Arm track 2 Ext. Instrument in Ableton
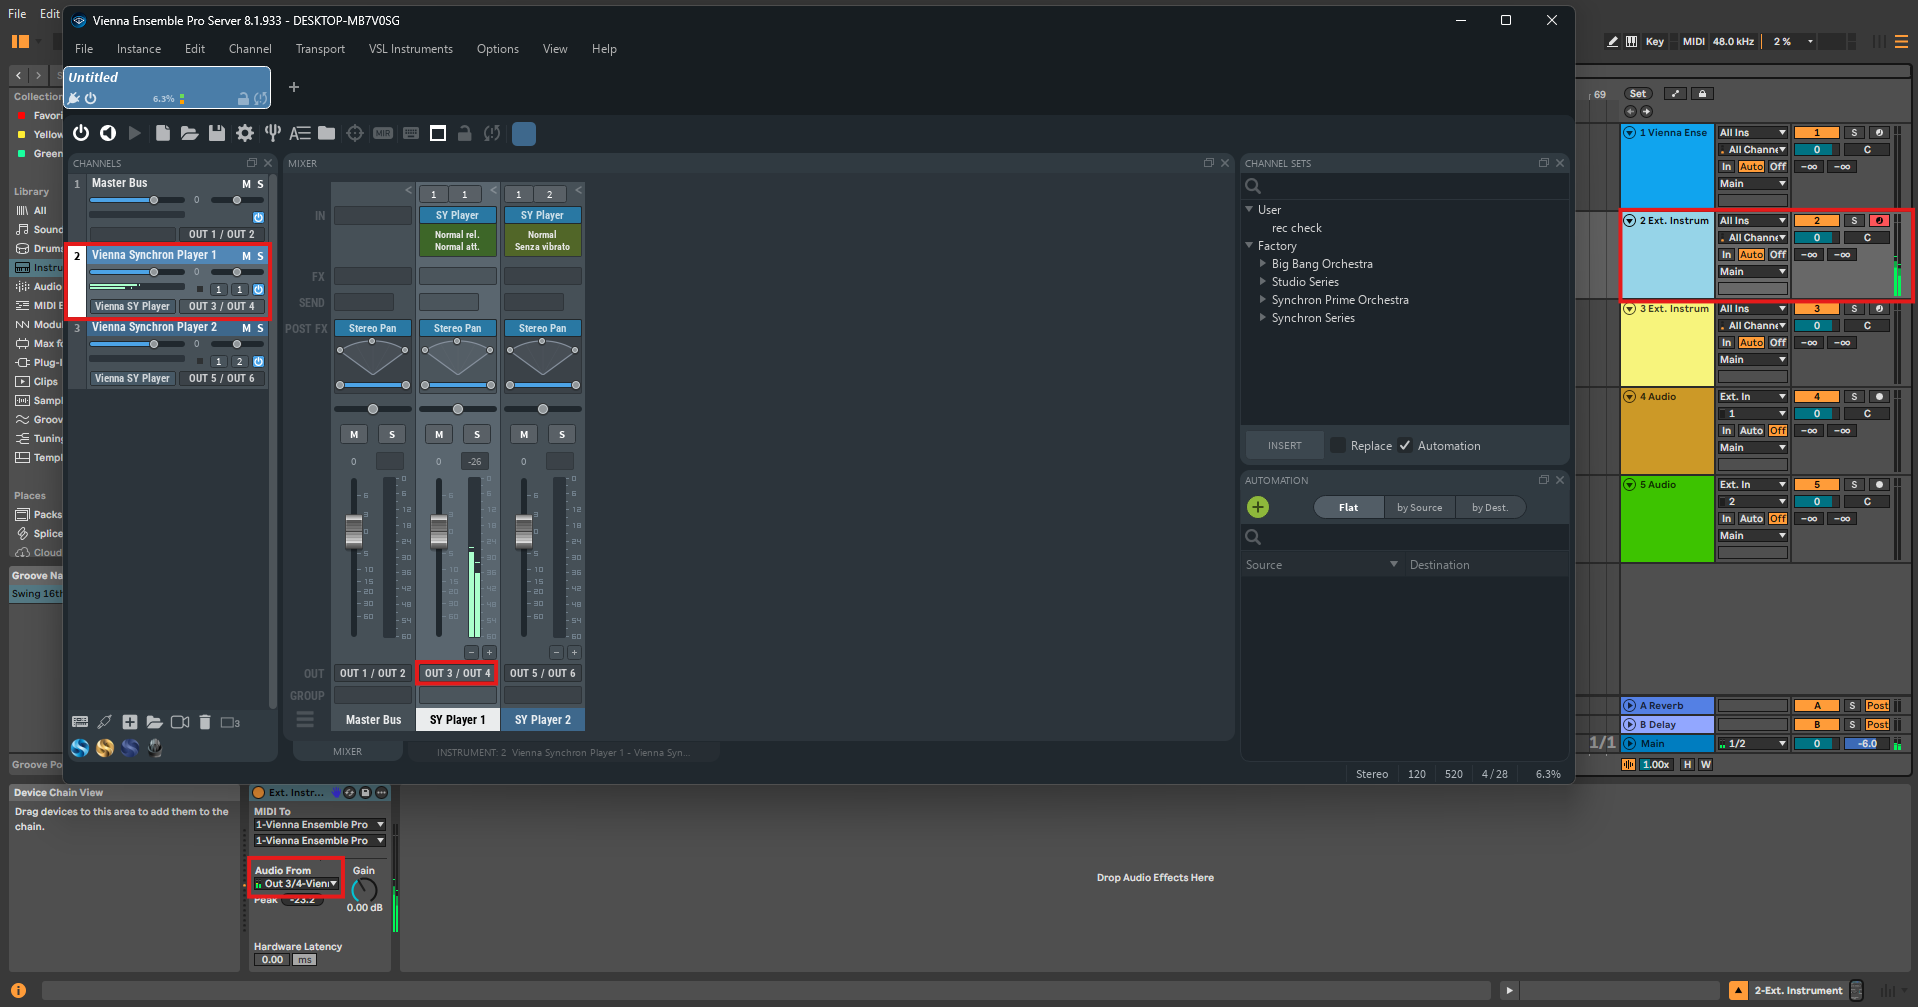The width and height of the screenshot is (1918, 1007). pos(1879,221)
